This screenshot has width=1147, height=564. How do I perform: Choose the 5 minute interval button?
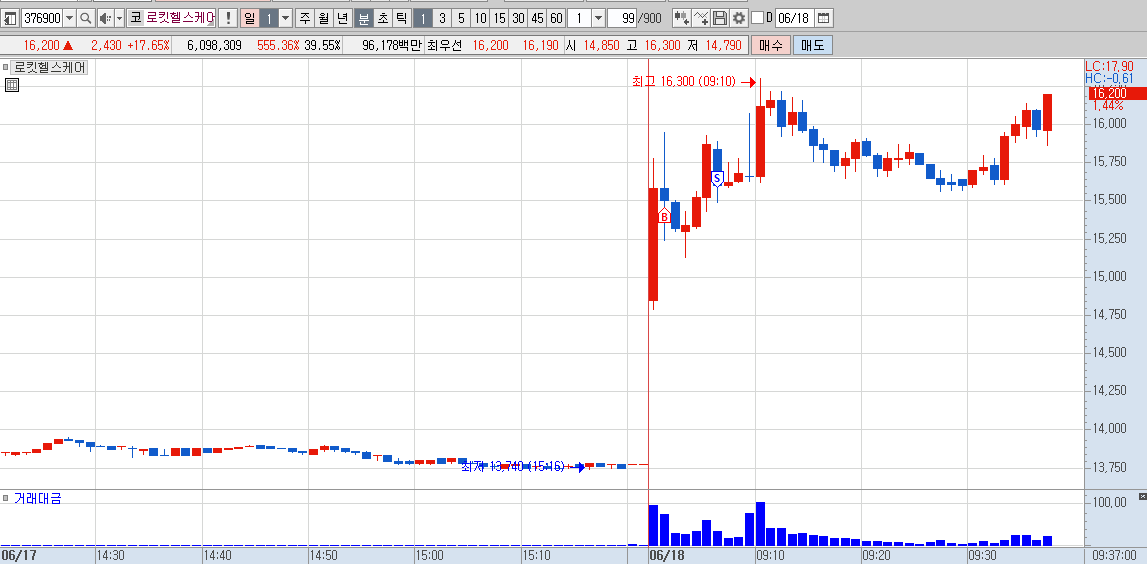461,18
